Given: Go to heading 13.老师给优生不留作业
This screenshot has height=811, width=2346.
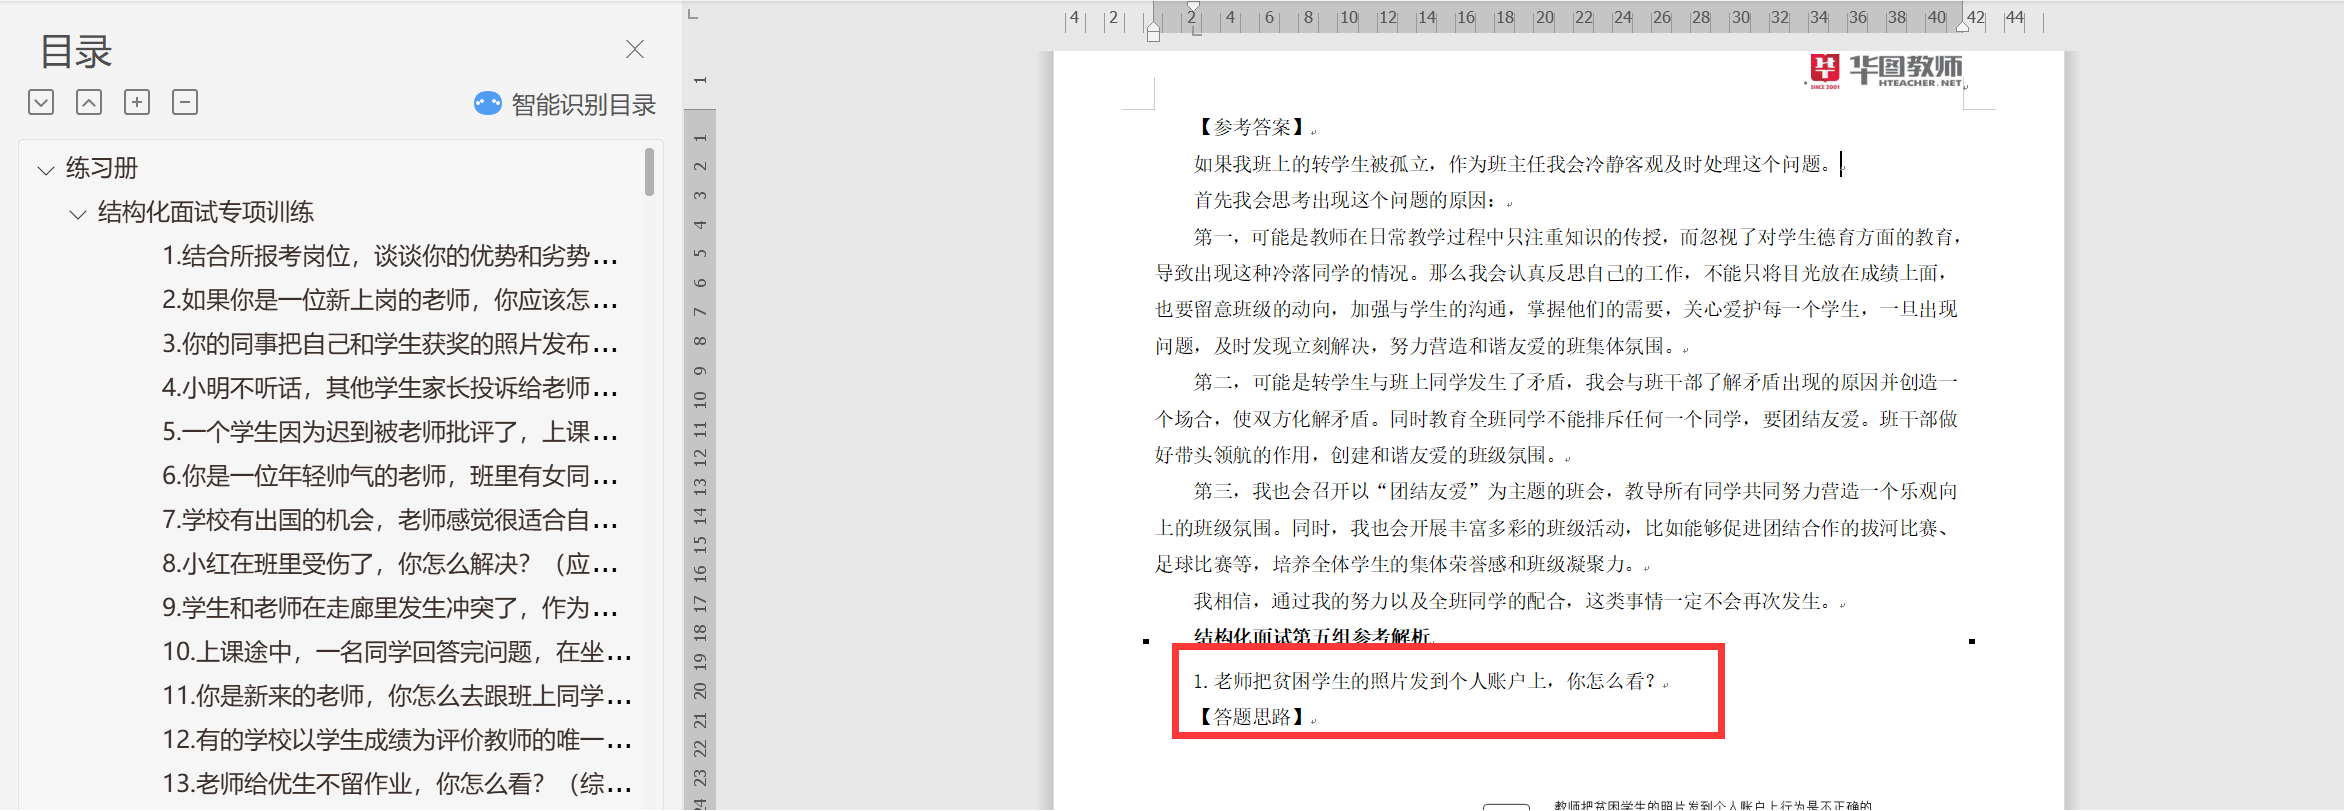Looking at the screenshot, I should click(396, 784).
